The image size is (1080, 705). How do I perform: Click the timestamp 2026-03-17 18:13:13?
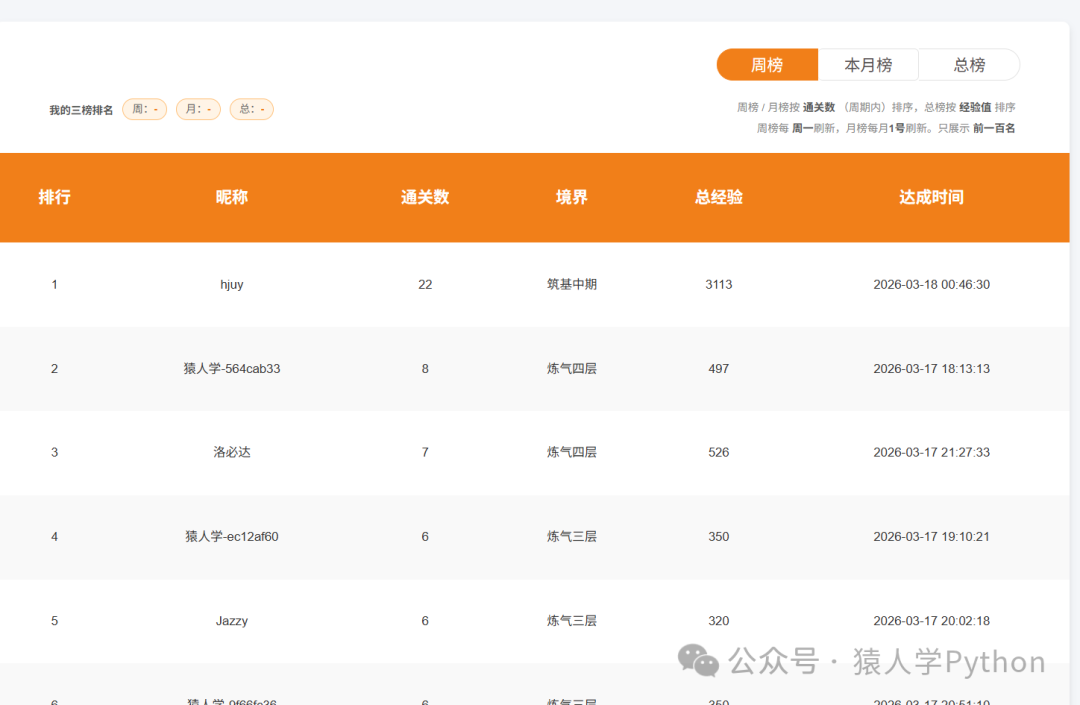coord(931,368)
